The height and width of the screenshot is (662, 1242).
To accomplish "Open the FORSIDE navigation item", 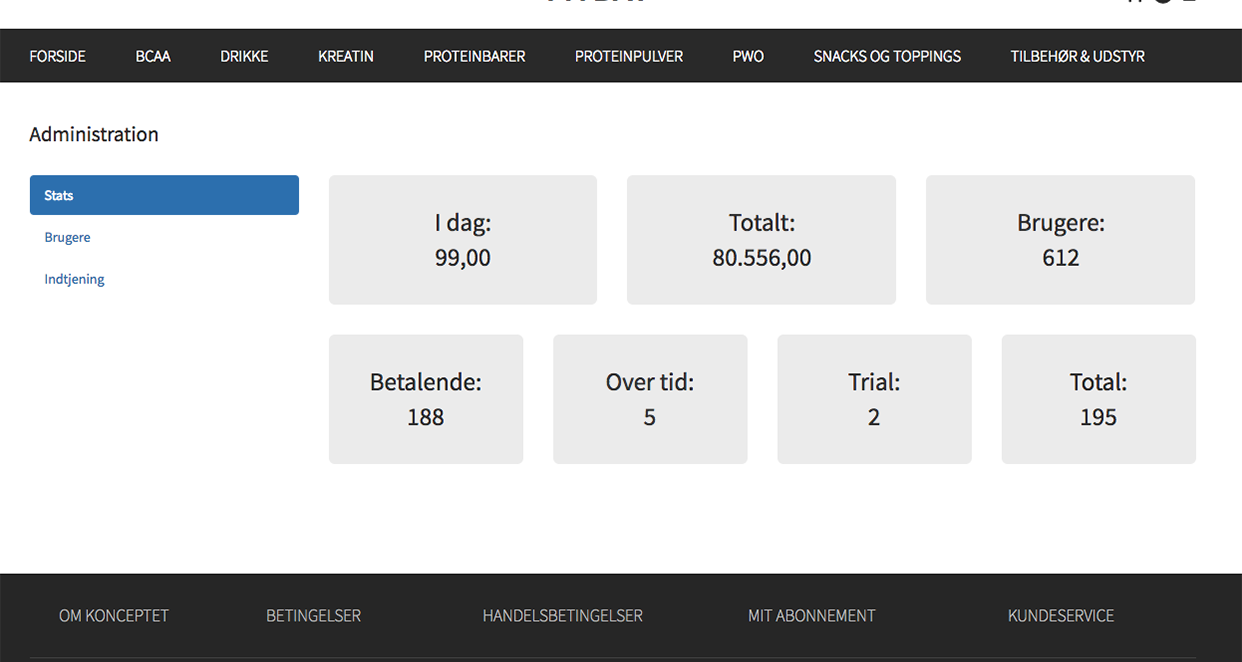I will pos(57,56).
